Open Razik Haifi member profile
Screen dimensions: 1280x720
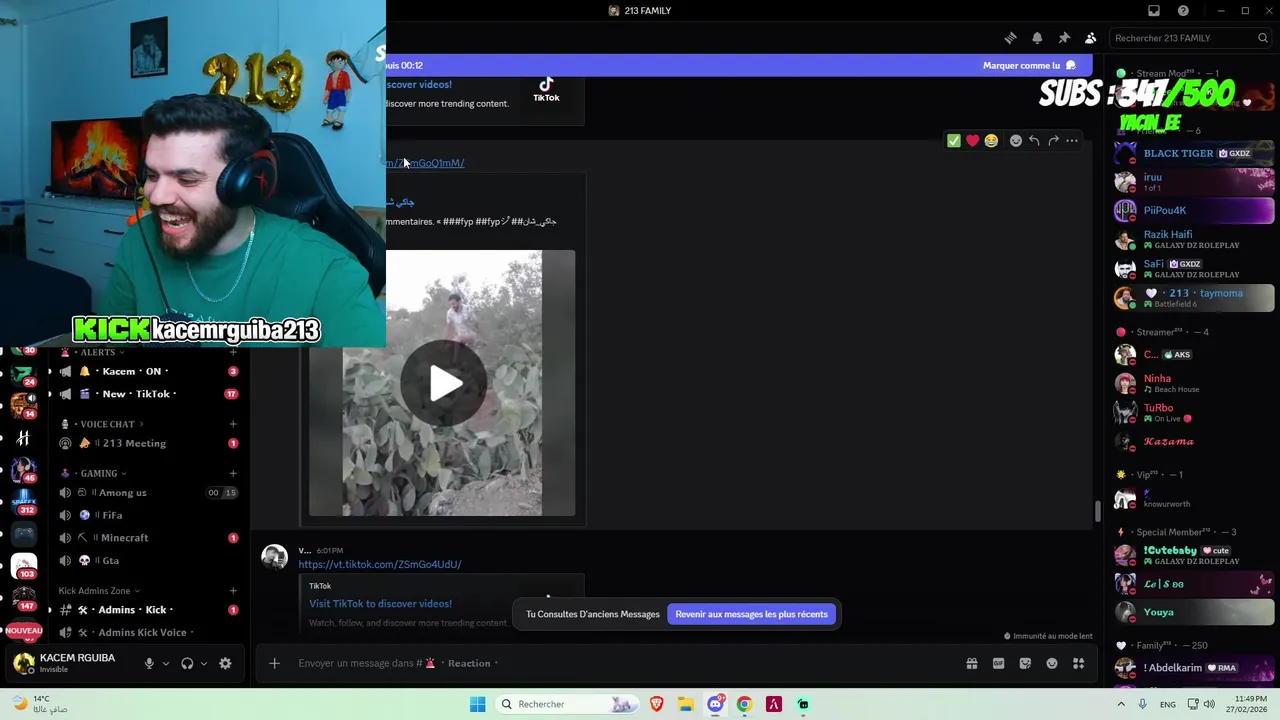click(1195, 240)
